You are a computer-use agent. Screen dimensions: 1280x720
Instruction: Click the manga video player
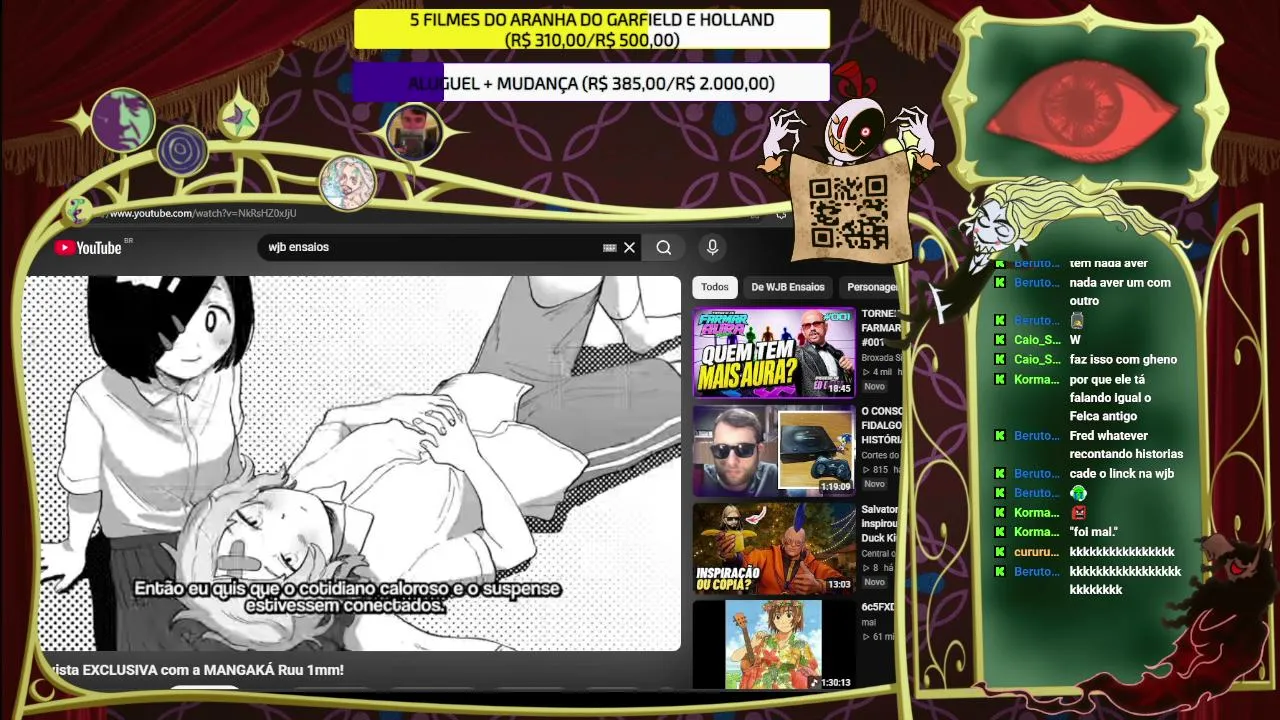[x=352, y=463]
